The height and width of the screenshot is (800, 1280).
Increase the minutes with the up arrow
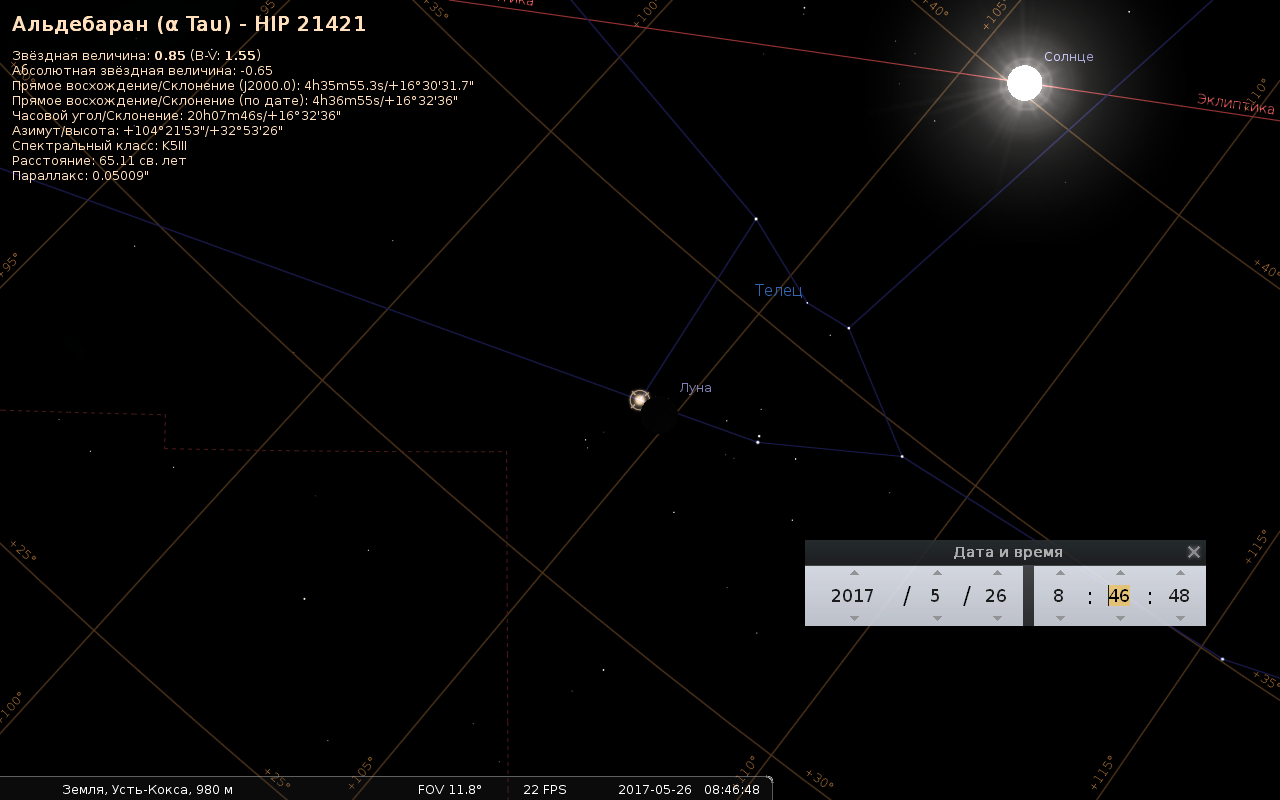coord(1120,573)
